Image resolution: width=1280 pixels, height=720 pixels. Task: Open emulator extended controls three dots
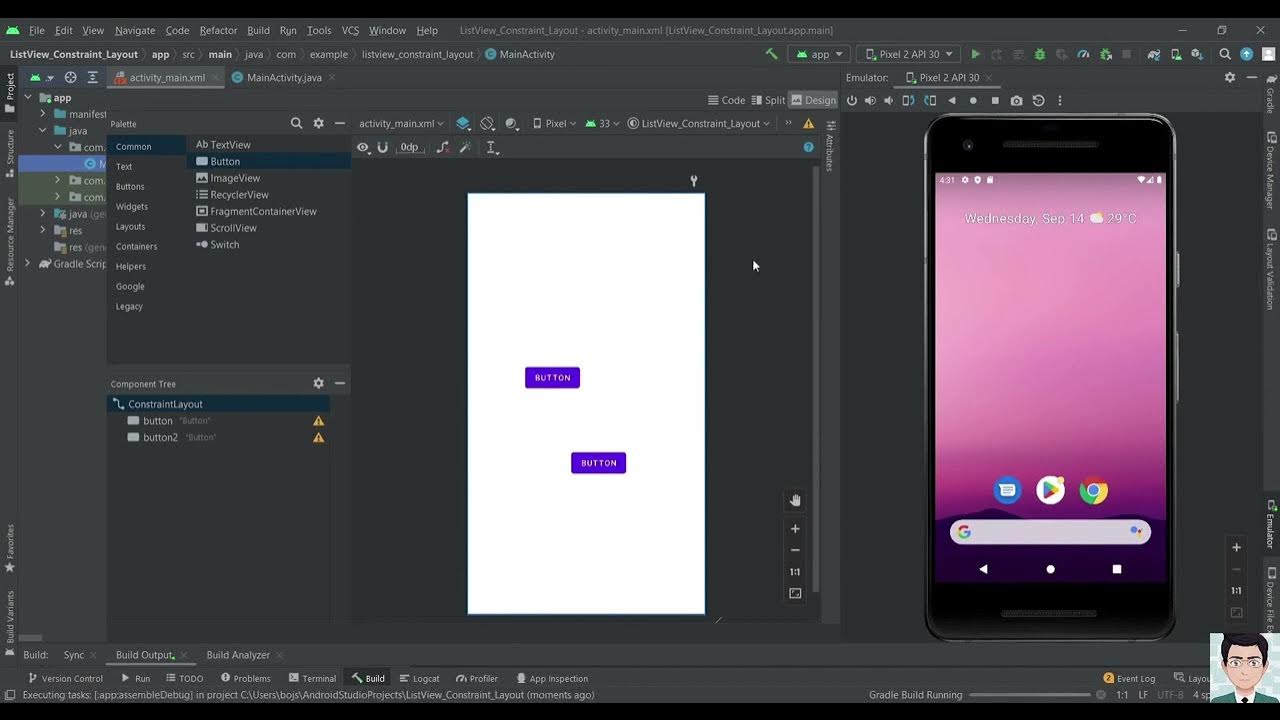1060,100
